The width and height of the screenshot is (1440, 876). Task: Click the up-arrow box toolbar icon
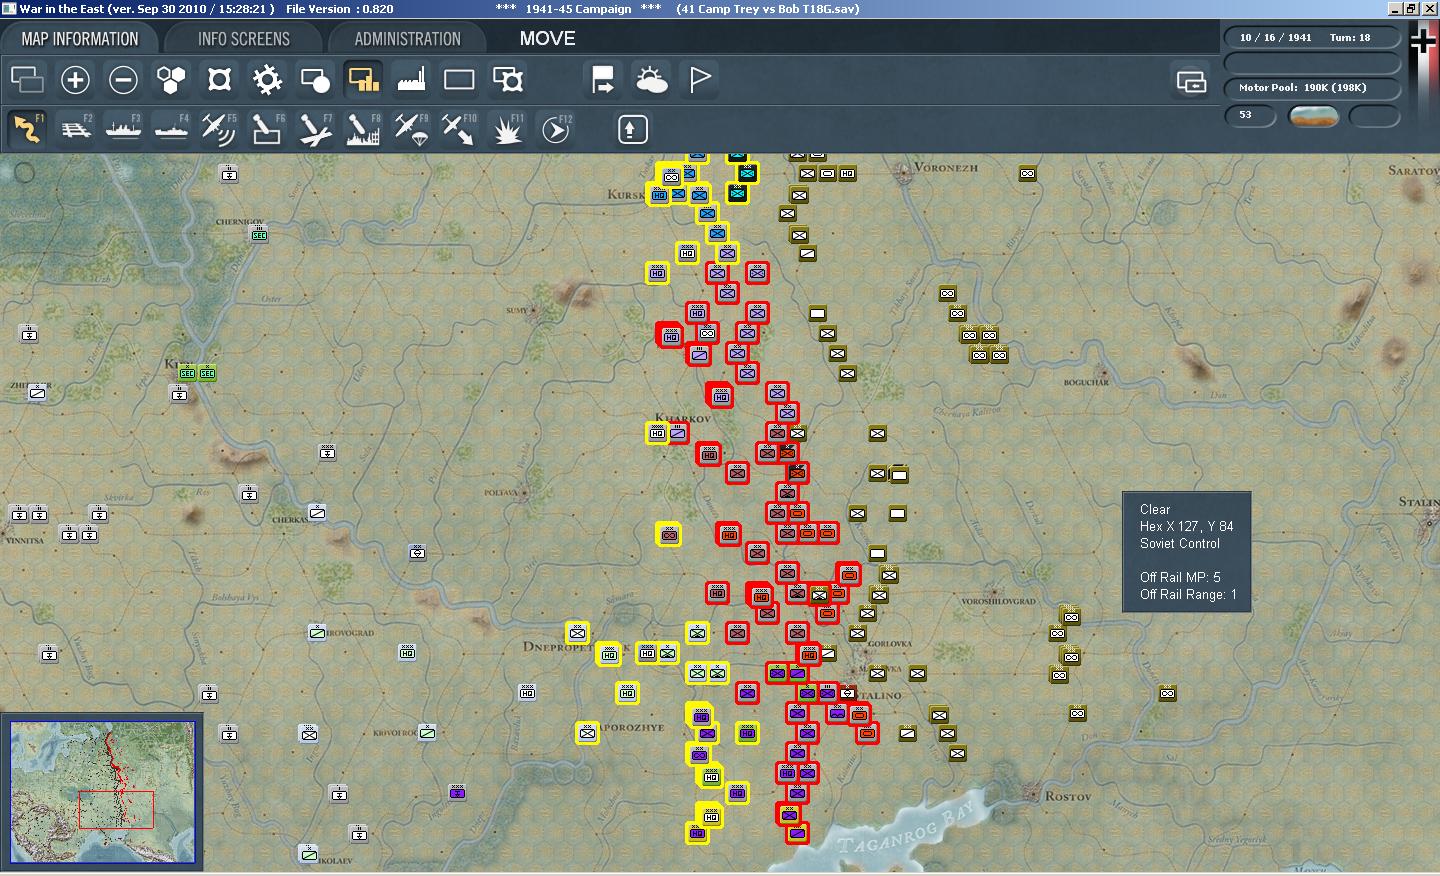[x=632, y=129]
